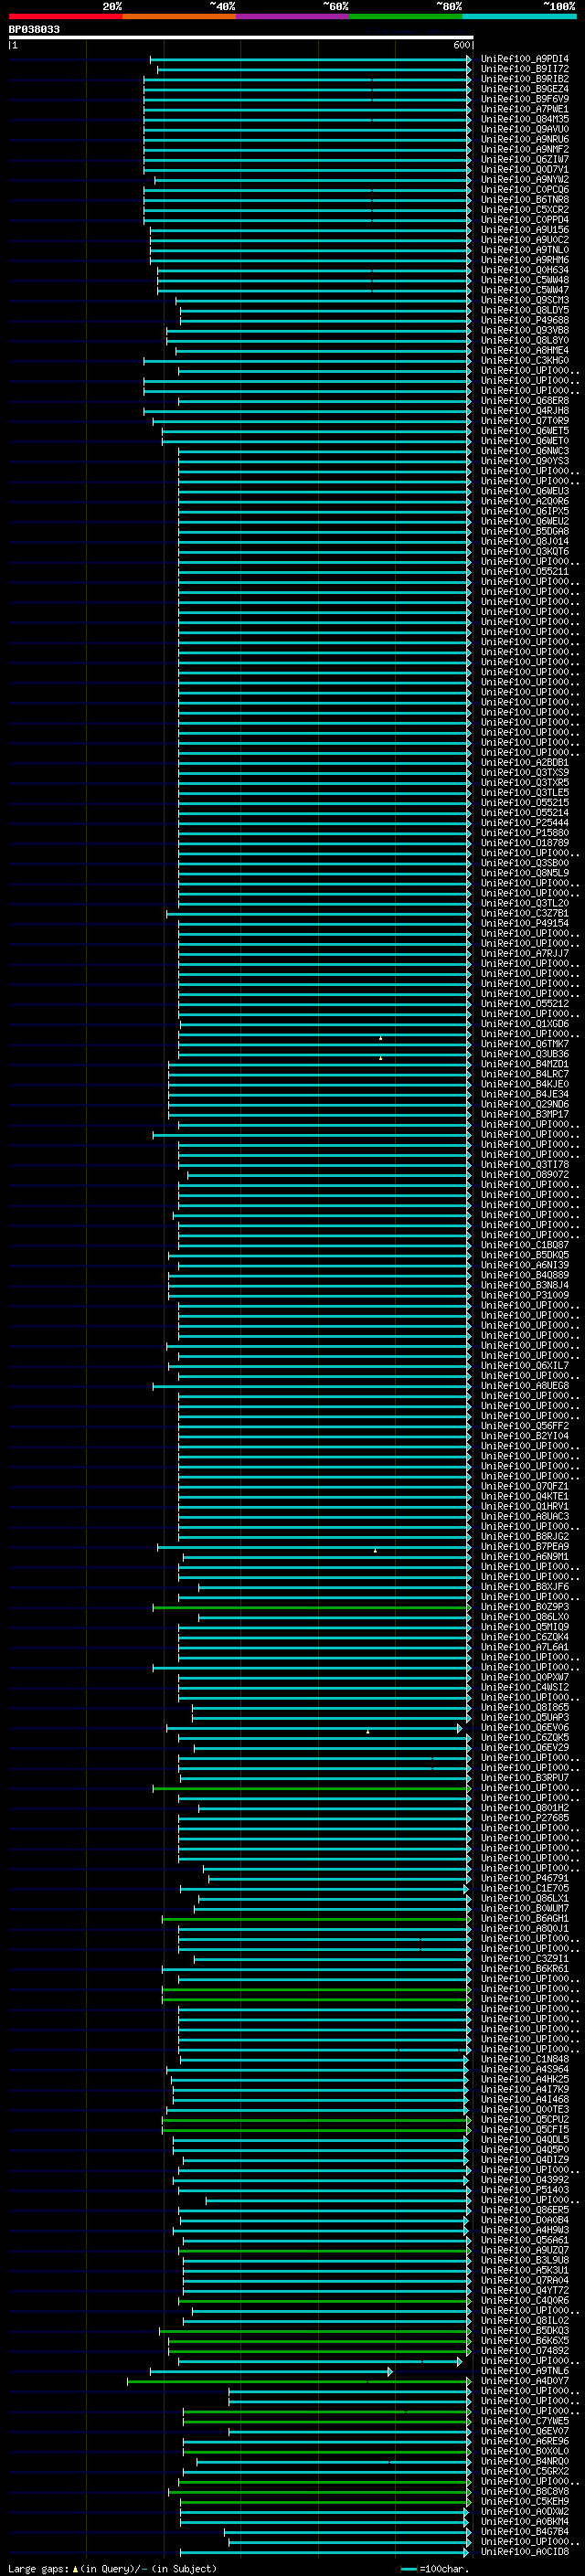Open hit UniRef100_B6TNR8
This screenshot has height=2576, width=585.
pyautogui.click(x=524, y=199)
